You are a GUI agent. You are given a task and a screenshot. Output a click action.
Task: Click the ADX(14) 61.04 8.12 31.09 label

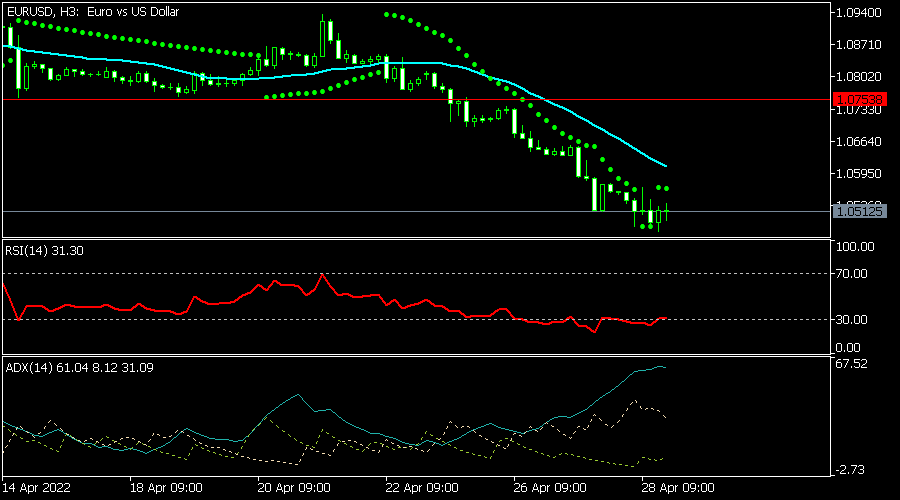pyautogui.click(x=79, y=368)
